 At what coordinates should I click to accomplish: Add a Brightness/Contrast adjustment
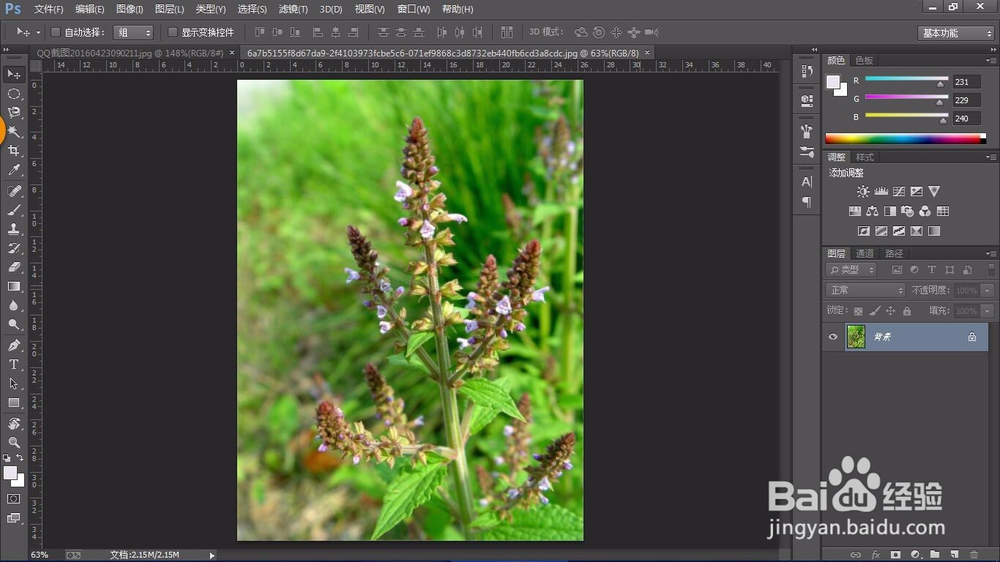[x=863, y=191]
